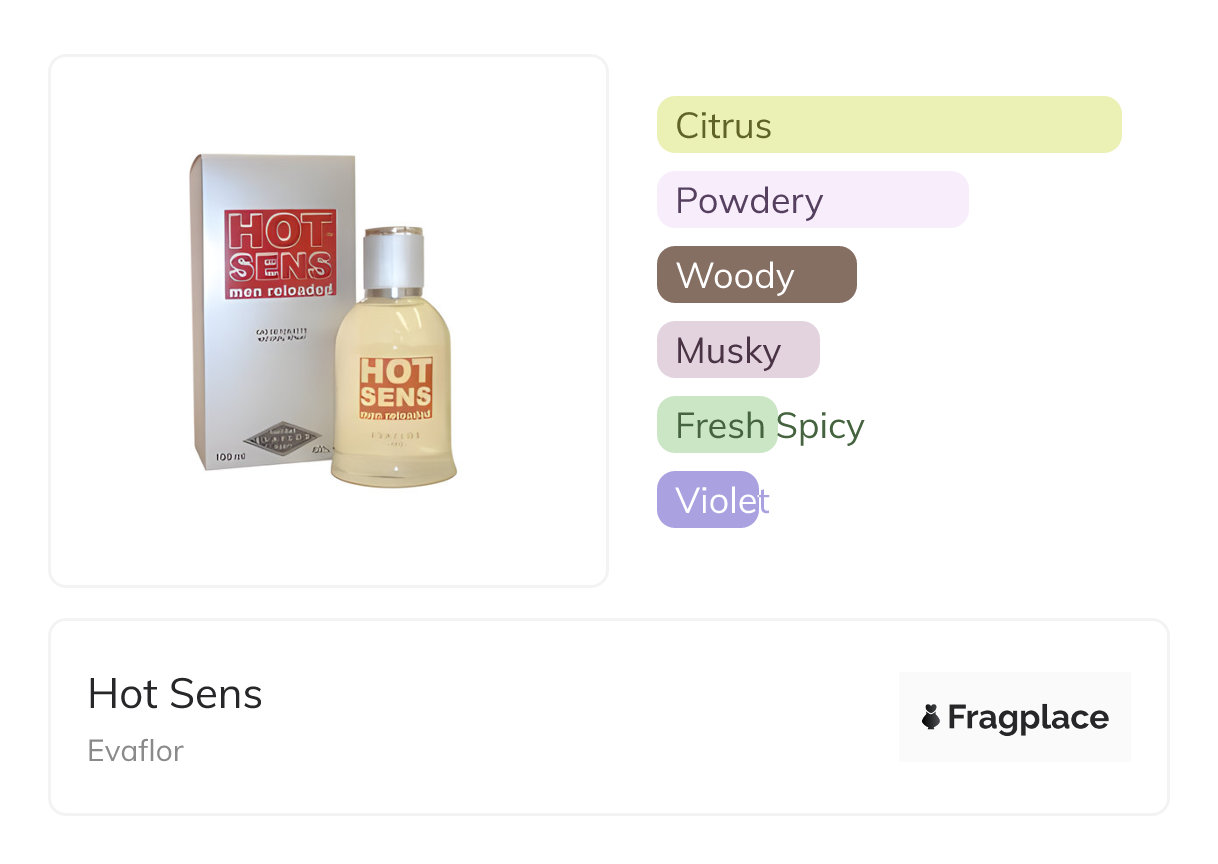The height and width of the screenshot is (864, 1218).
Task: Select the Powdery accord bar
Action: pyautogui.click(x=812, y=200)
